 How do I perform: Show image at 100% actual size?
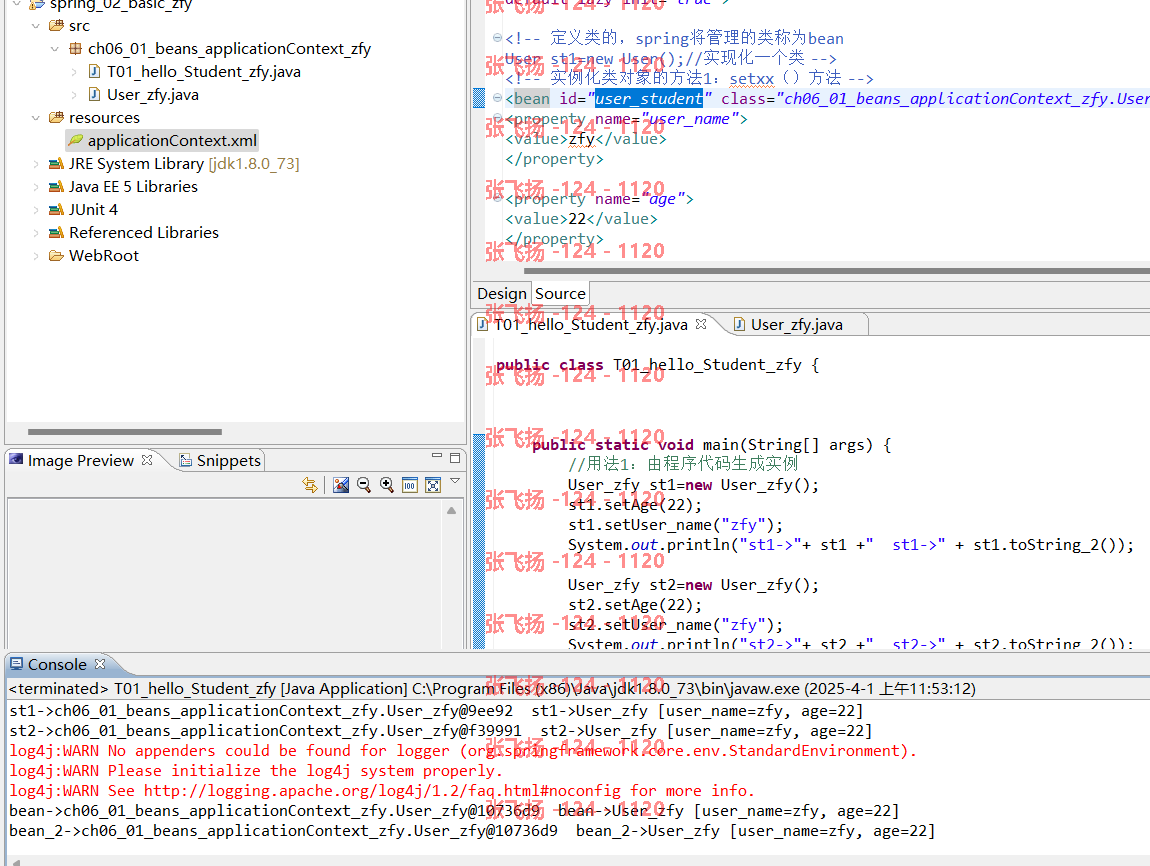coord(410,485)
